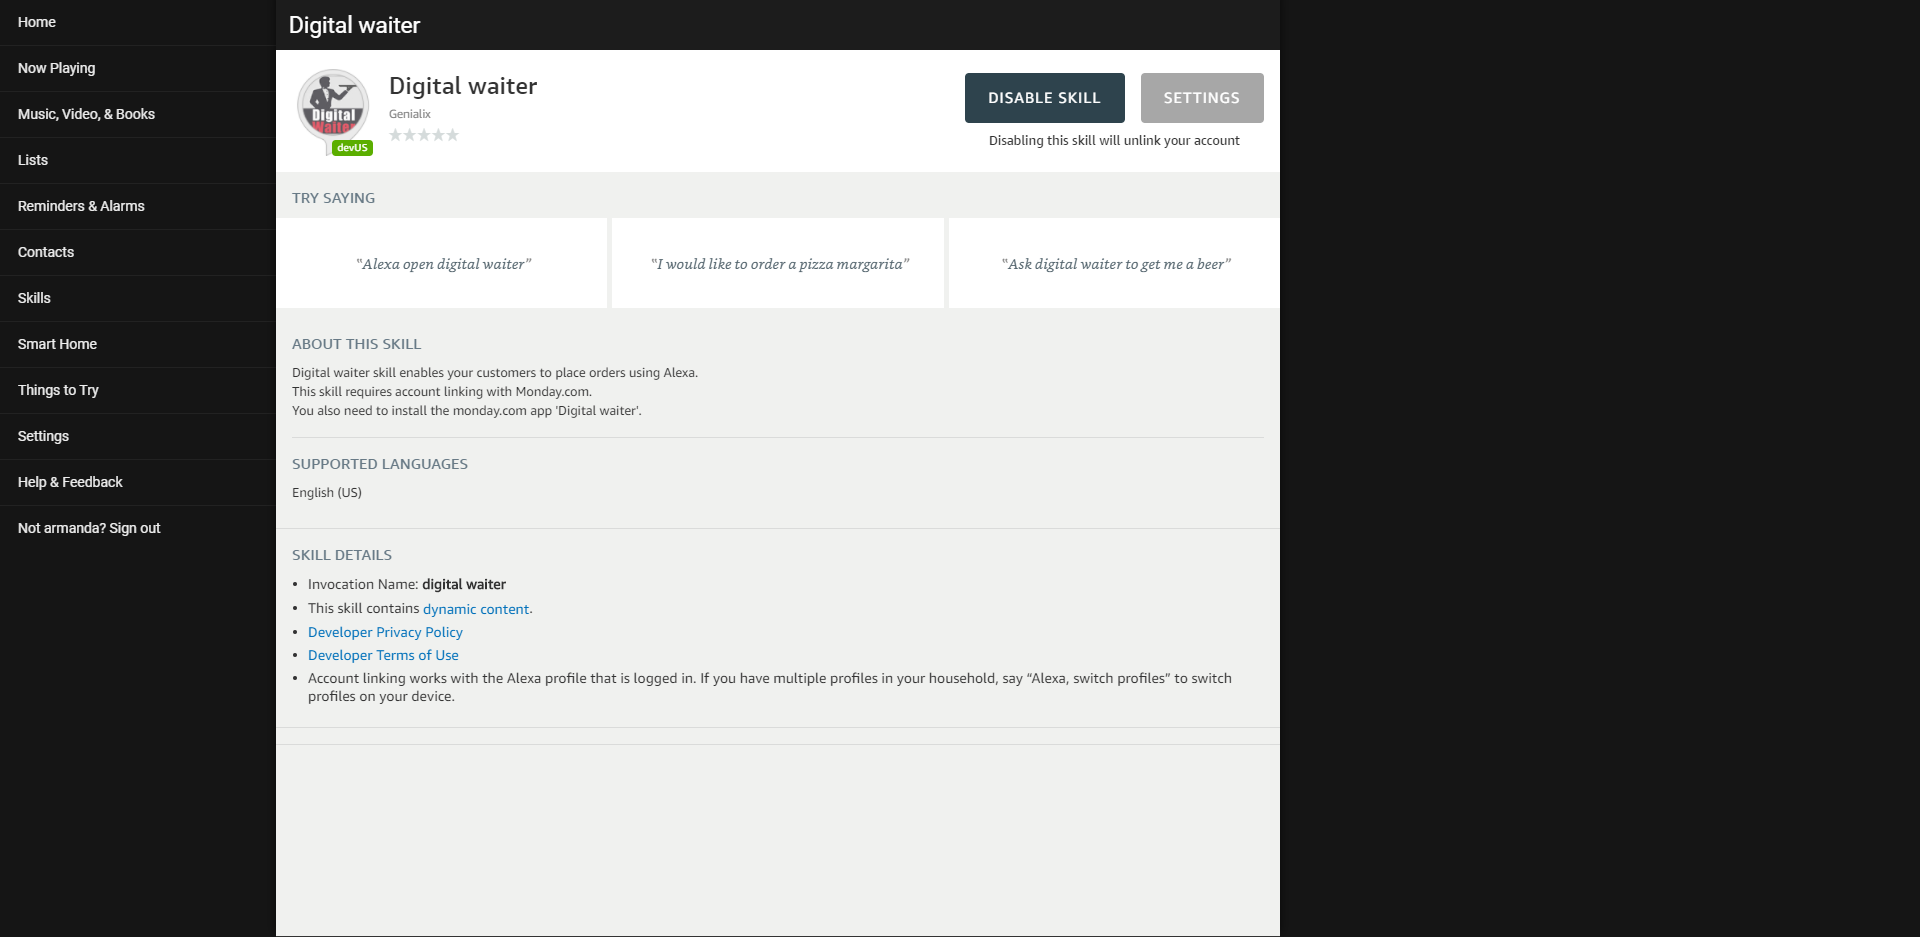The height and width of the screenshot is (937, 1920).
Task: Open Developer Privacy Policy link
Action: pos(385,632)
